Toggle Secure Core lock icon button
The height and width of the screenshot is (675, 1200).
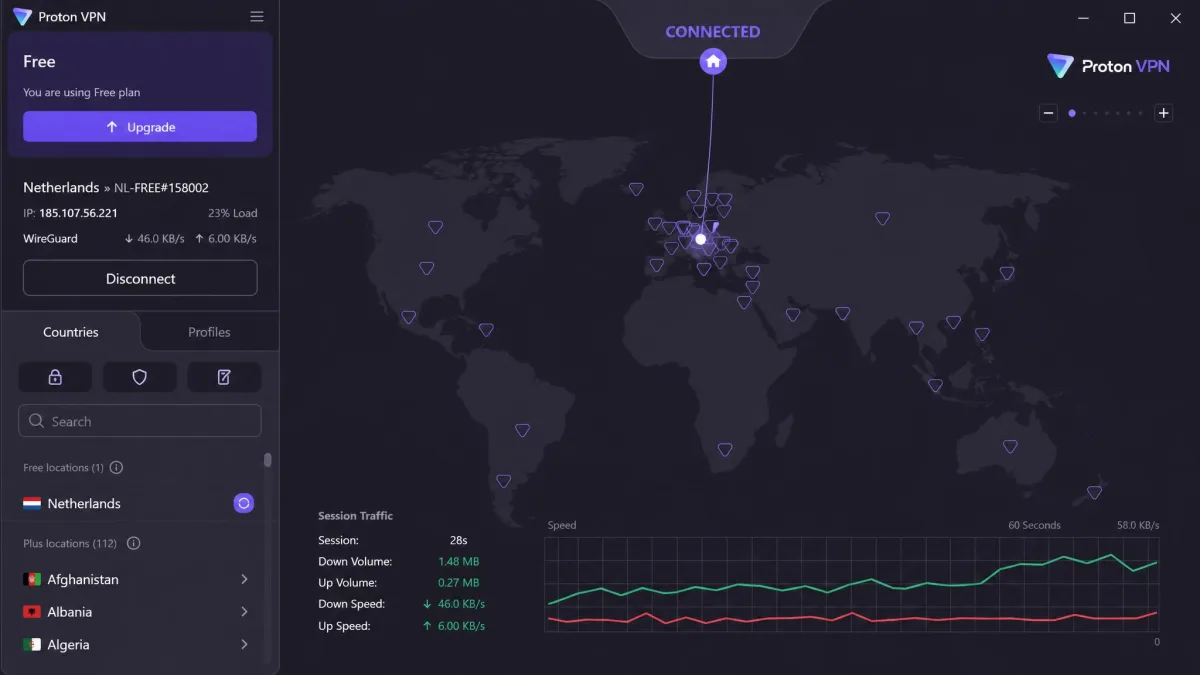pyautogui.click(x=55, y=377)
